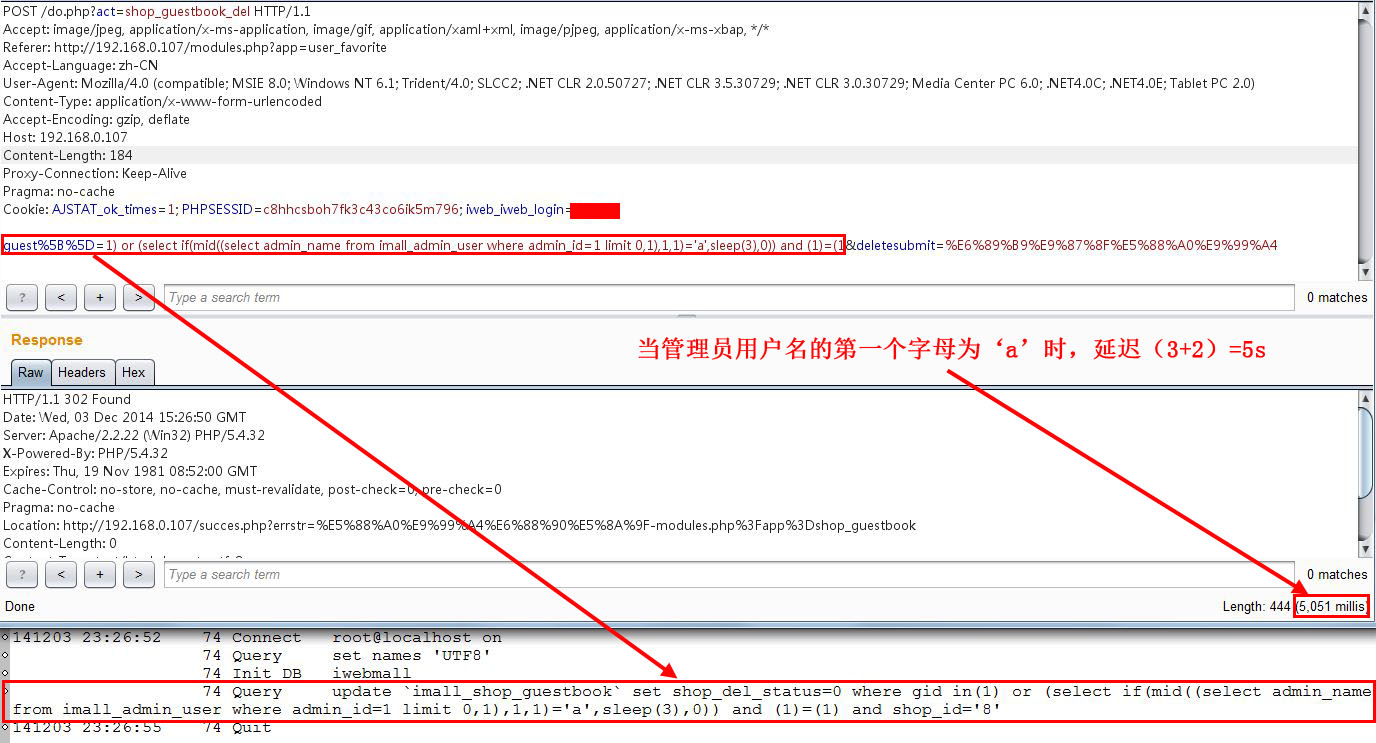Open the Headers response tab
This screenshot has height=743, width=1376.
pyautogui.click(x=82, y=372)
